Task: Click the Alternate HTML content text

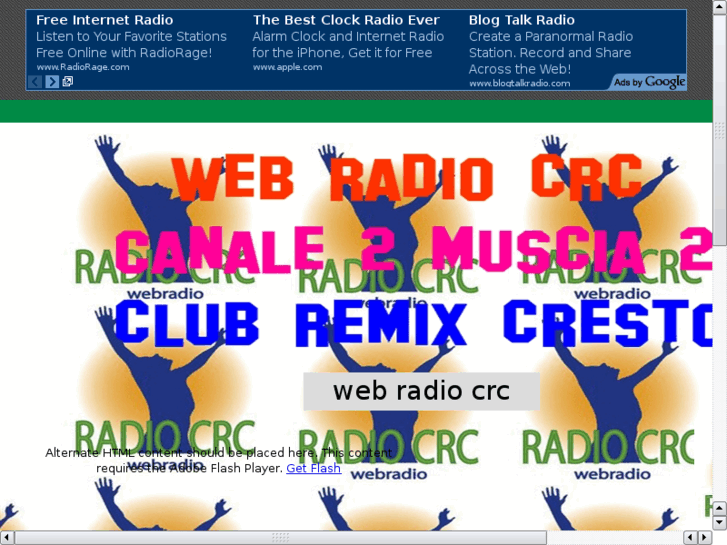Action: click(x=218, y=461)
